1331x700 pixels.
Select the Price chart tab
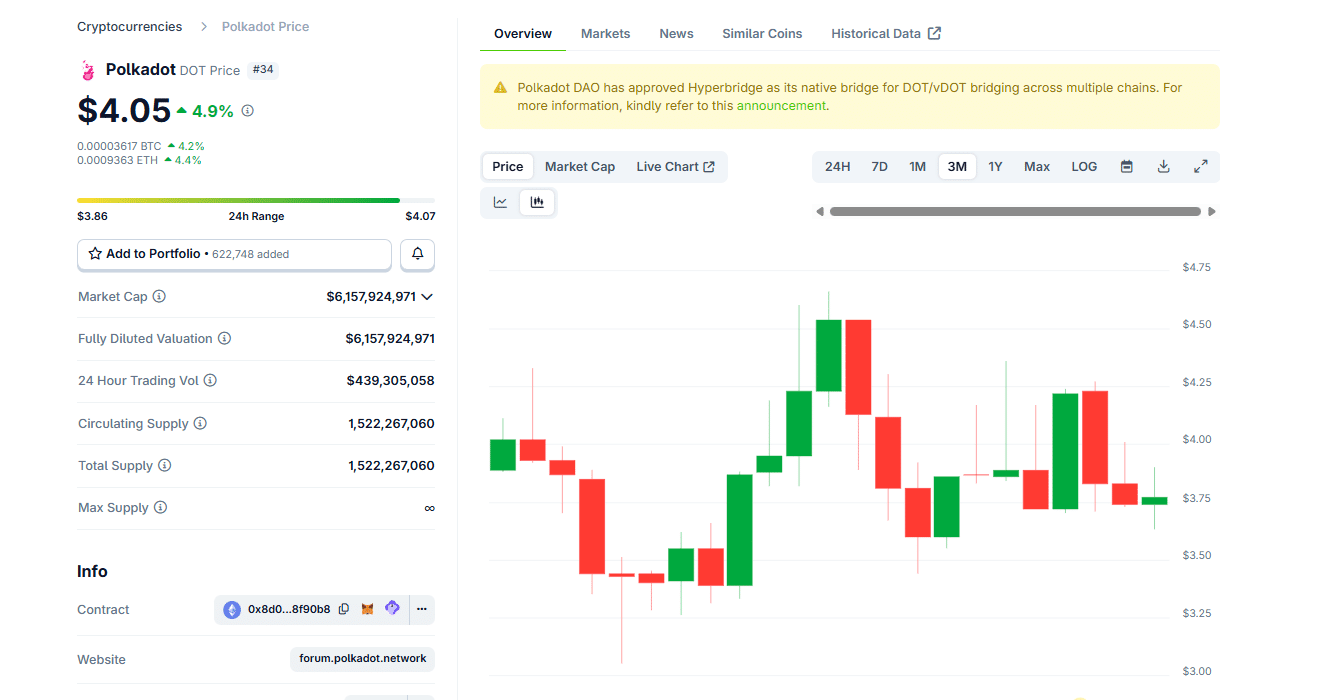click(508, 167)
